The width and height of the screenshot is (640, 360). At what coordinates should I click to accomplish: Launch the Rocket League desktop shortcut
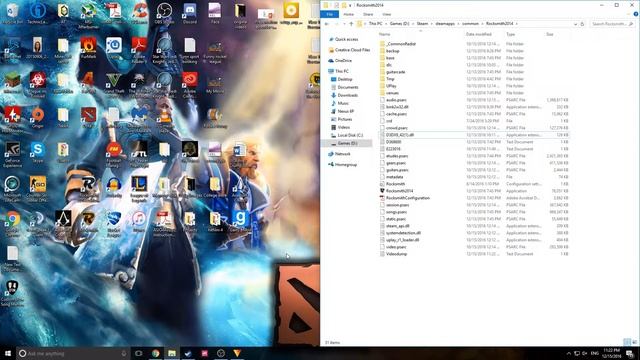114,224
